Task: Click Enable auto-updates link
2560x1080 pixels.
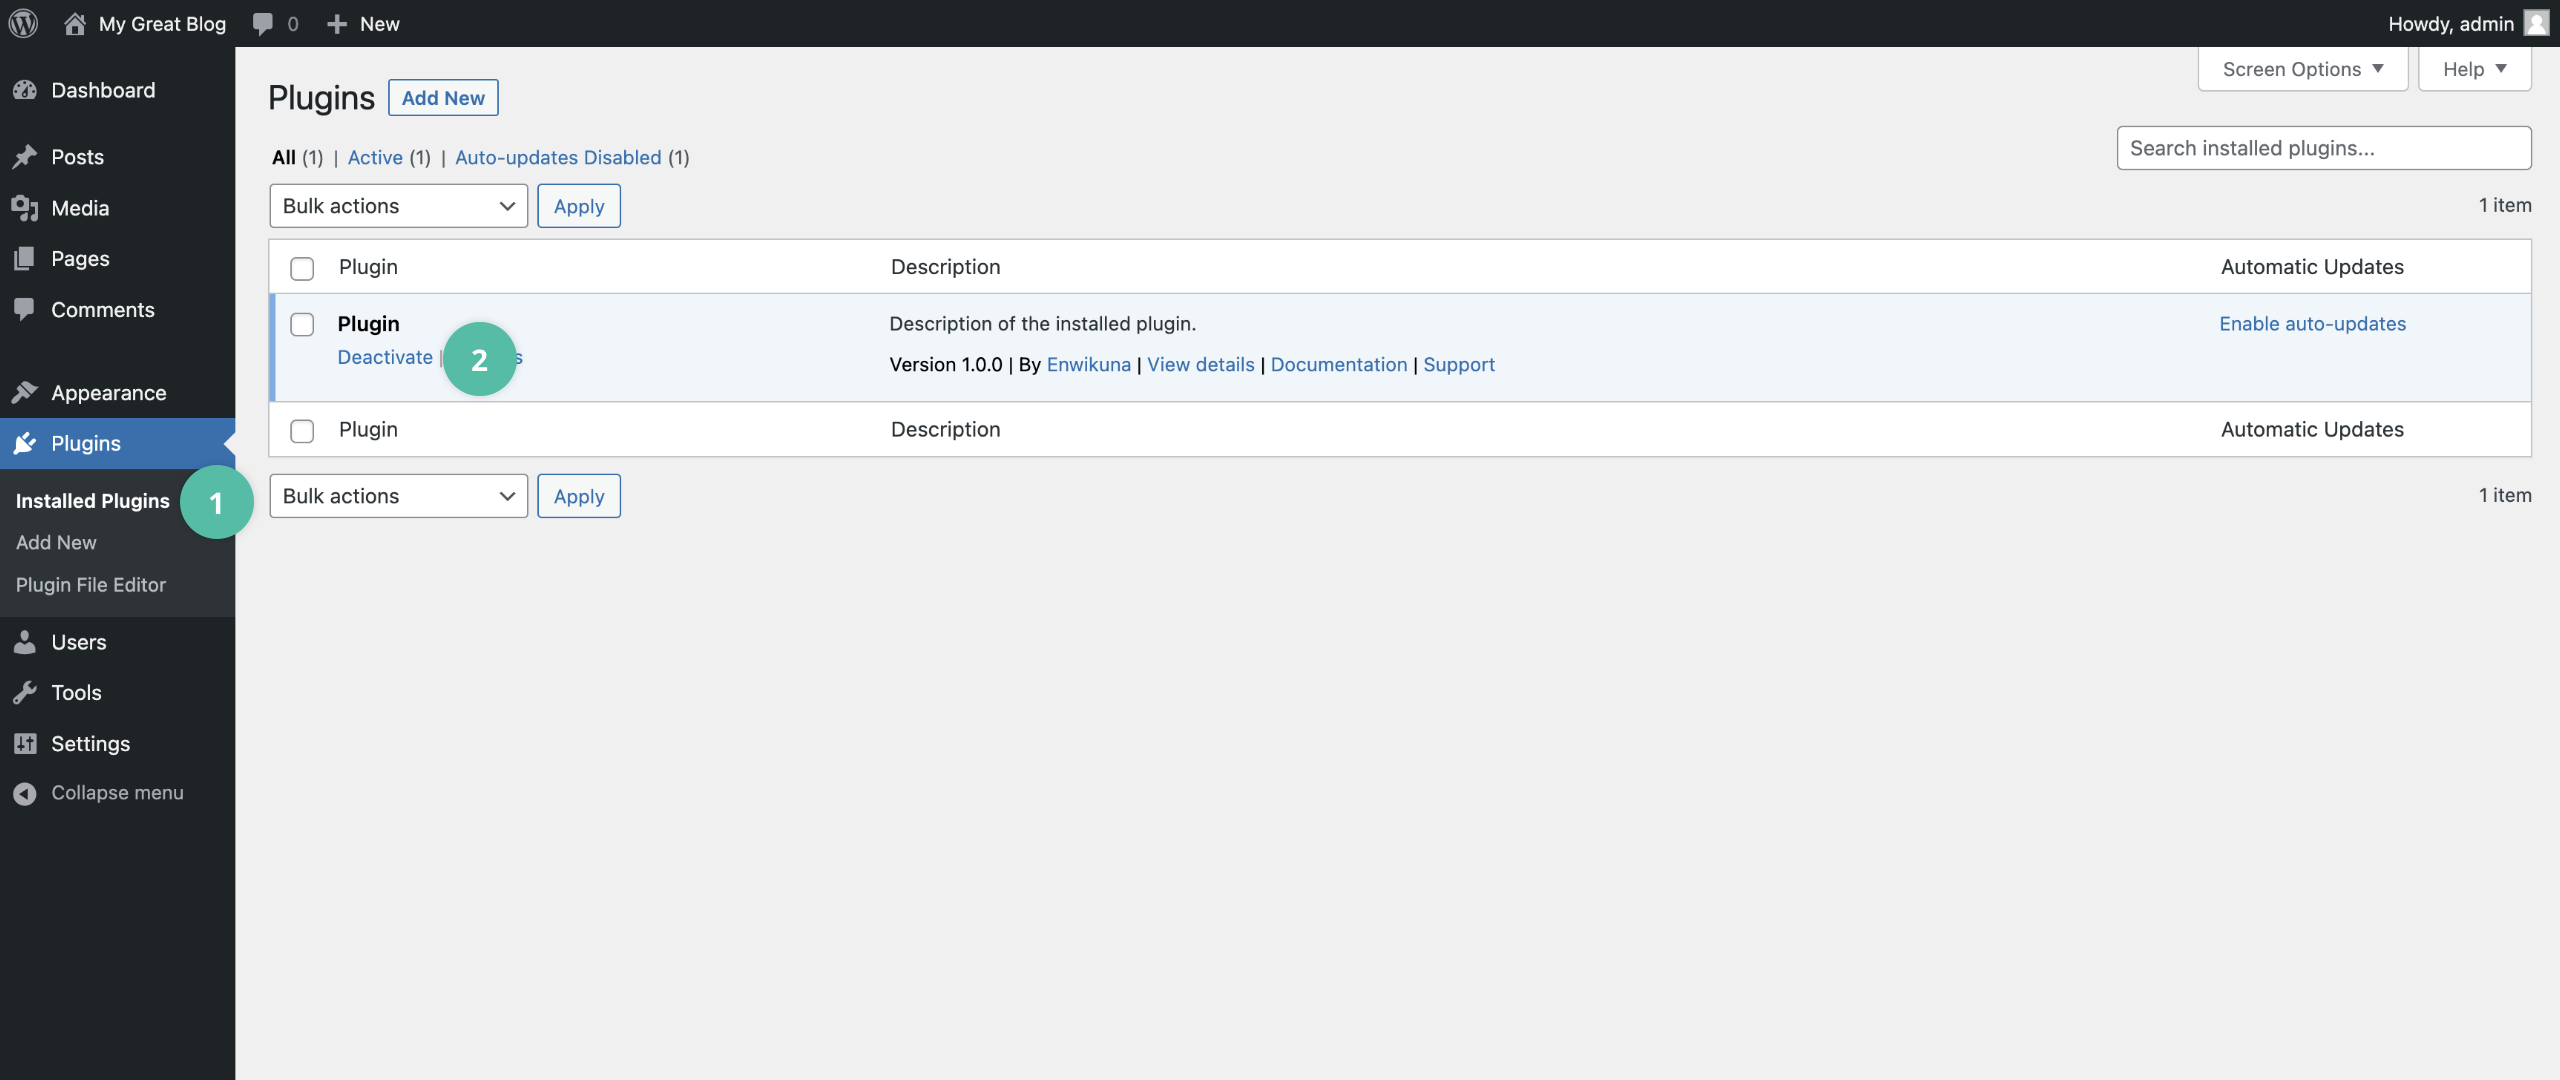Action: (x=2313, y=324)
